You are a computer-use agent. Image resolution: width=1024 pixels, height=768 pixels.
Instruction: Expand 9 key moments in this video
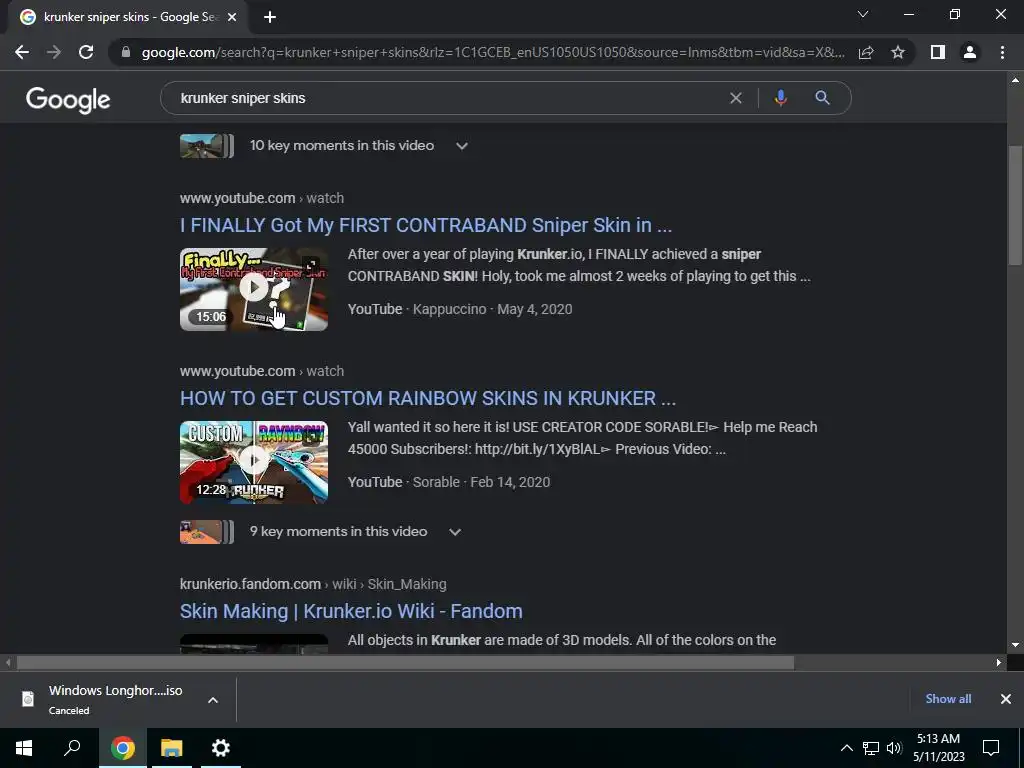tap(455, 532)
